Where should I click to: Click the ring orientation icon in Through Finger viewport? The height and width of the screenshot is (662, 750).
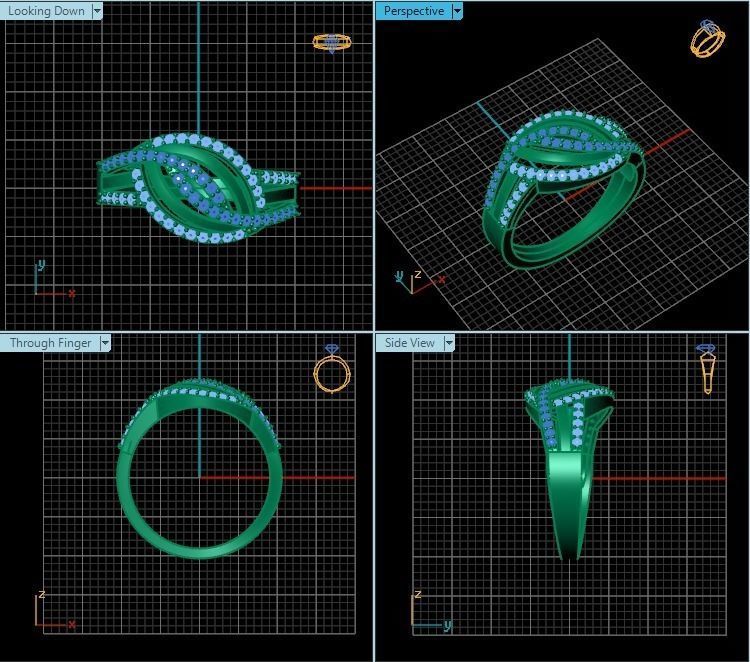(332, 368)
